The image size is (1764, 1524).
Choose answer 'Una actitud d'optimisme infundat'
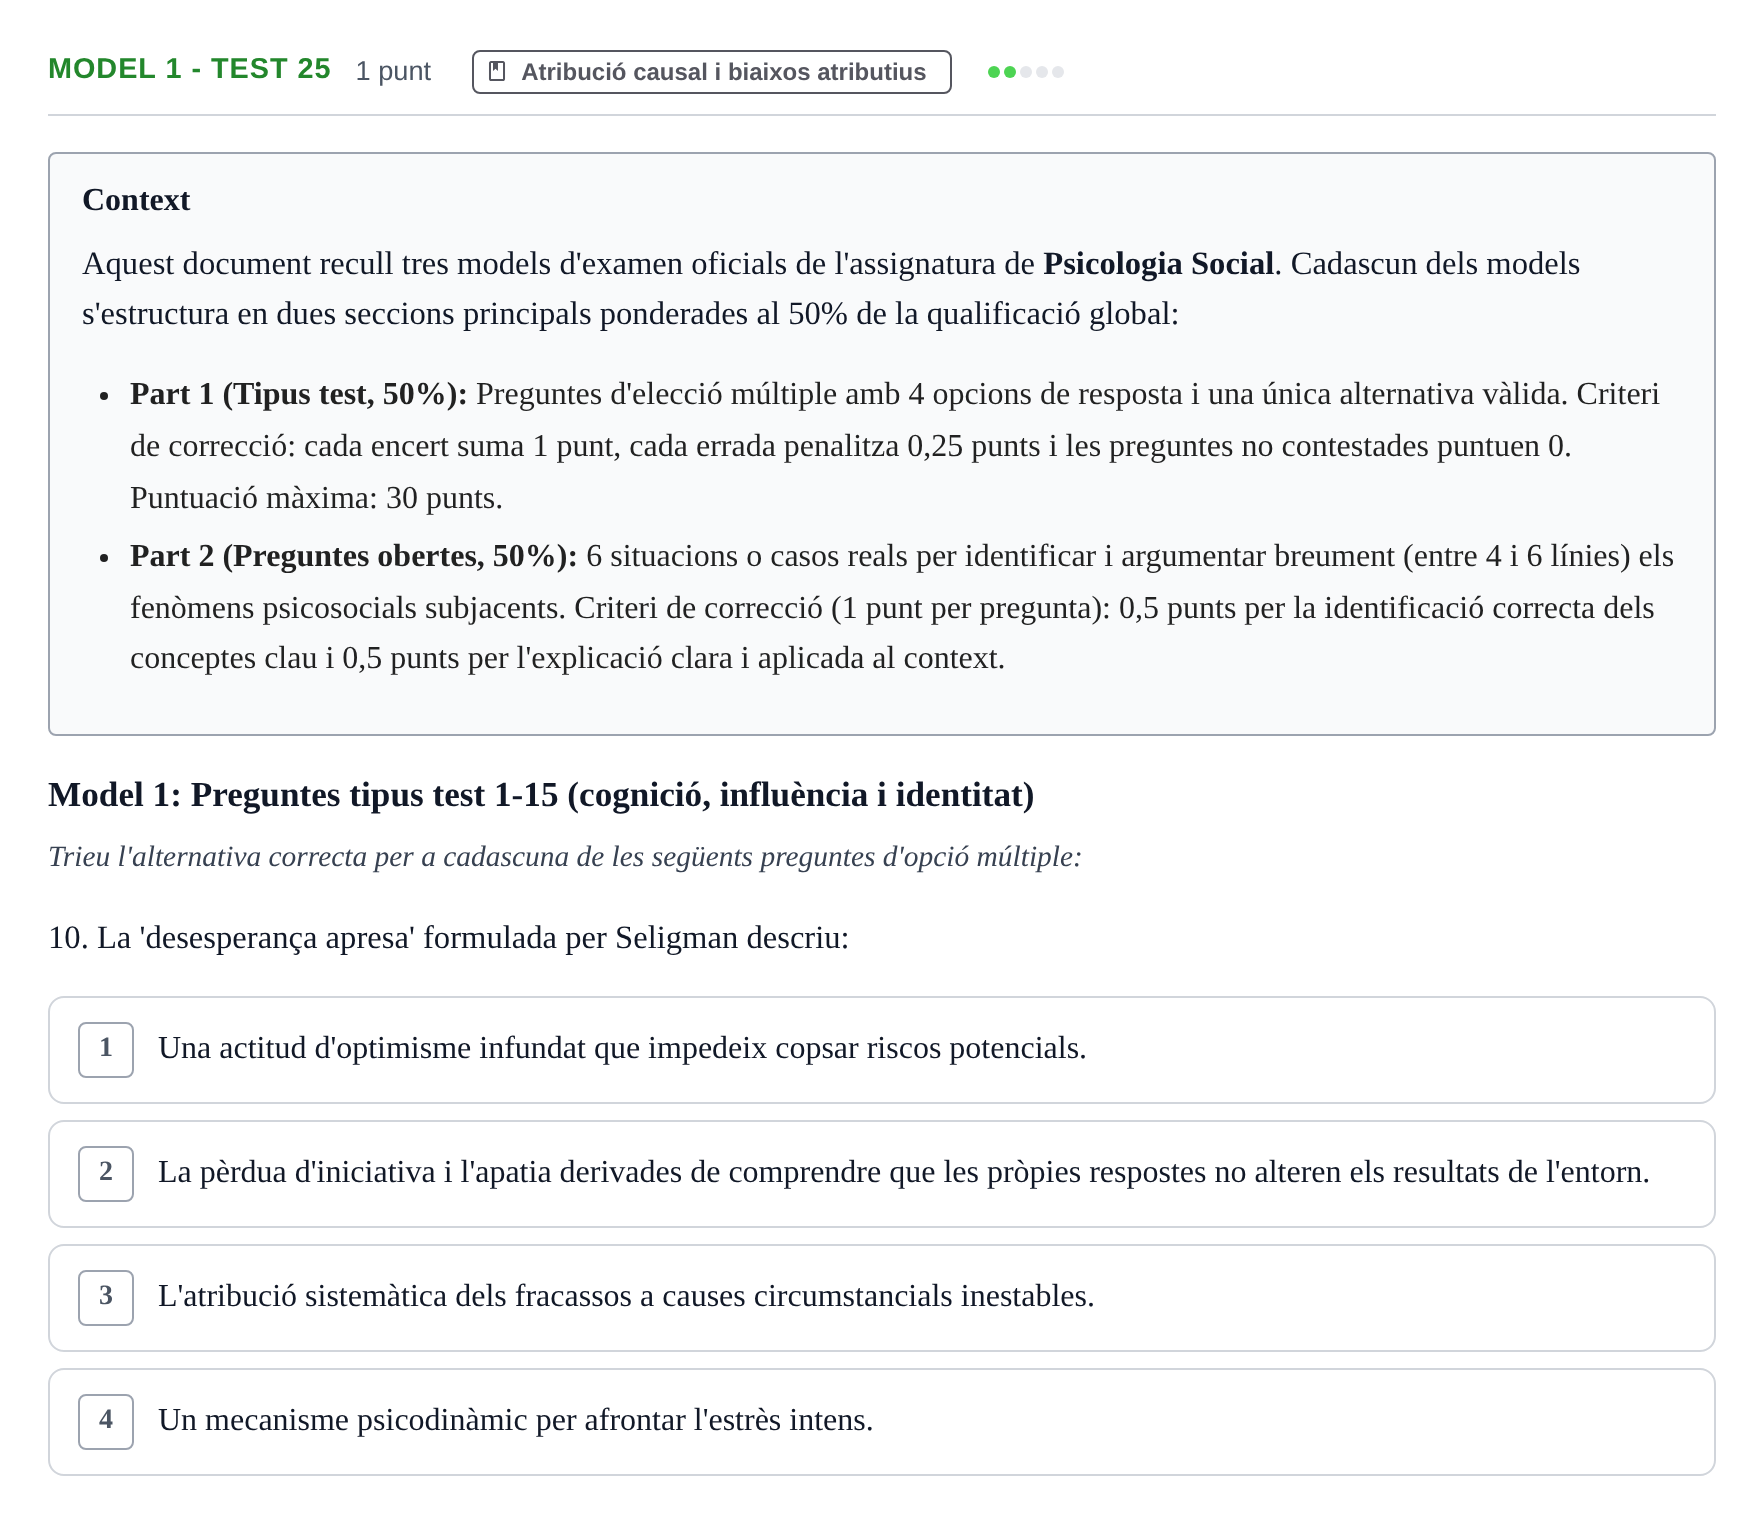[881, 1050]
